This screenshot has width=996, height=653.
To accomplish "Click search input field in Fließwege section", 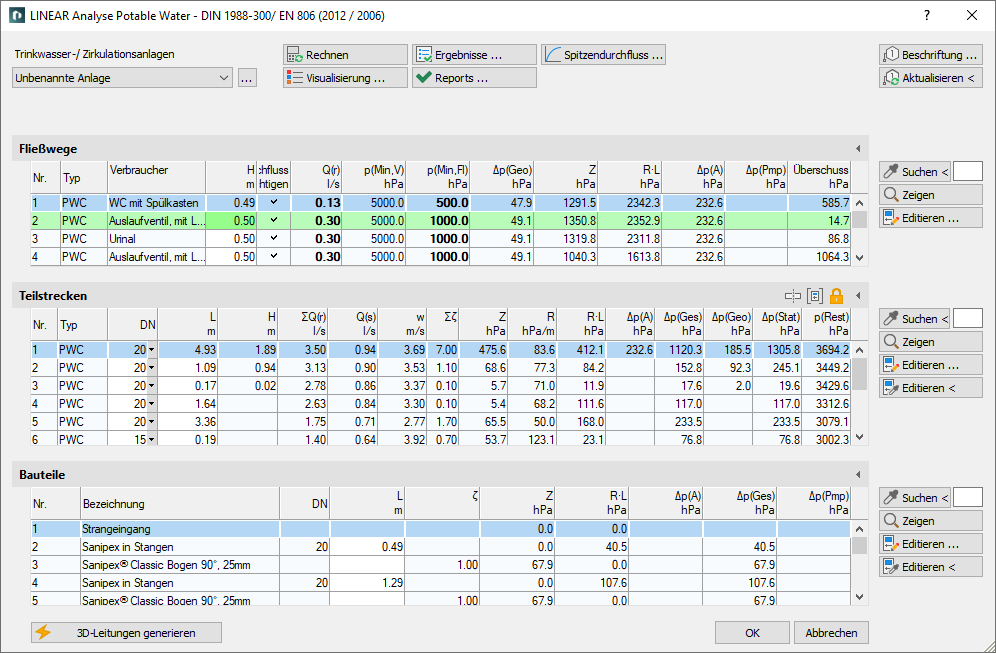I will (967, 172).
